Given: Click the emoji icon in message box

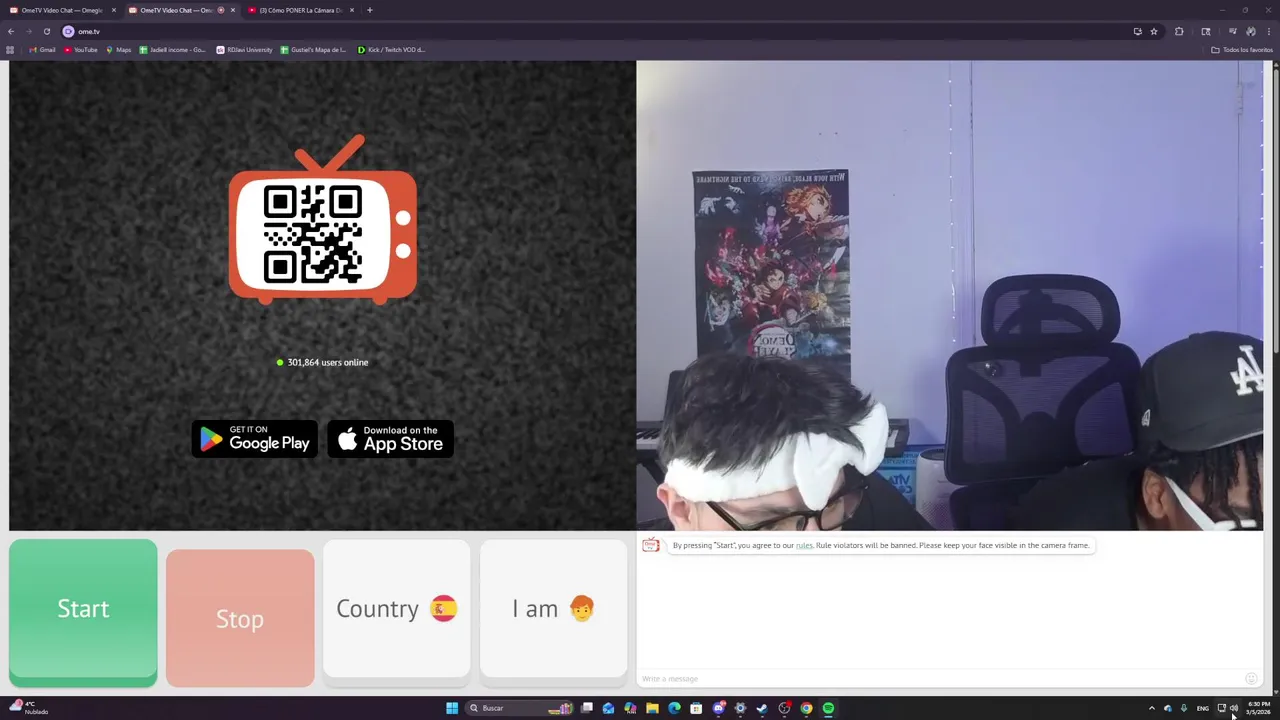Looking at the screenshot, I should [x=1250, y=679].
